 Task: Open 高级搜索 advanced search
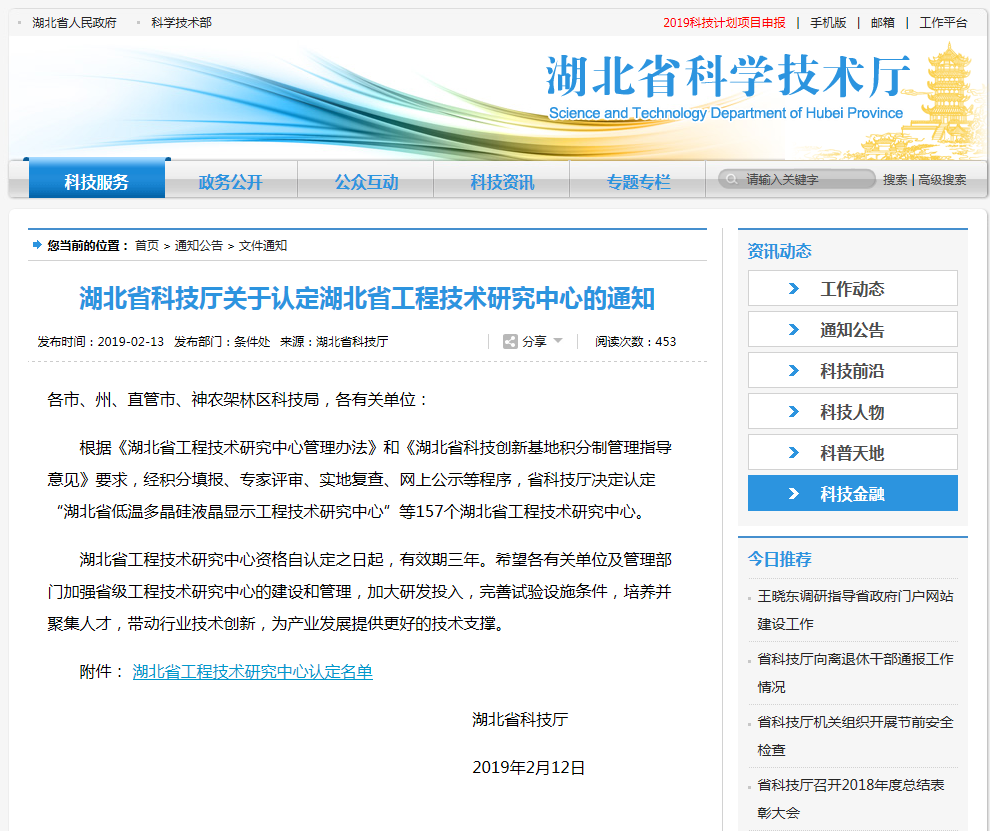pyautogui.click(x=942, y=180)
